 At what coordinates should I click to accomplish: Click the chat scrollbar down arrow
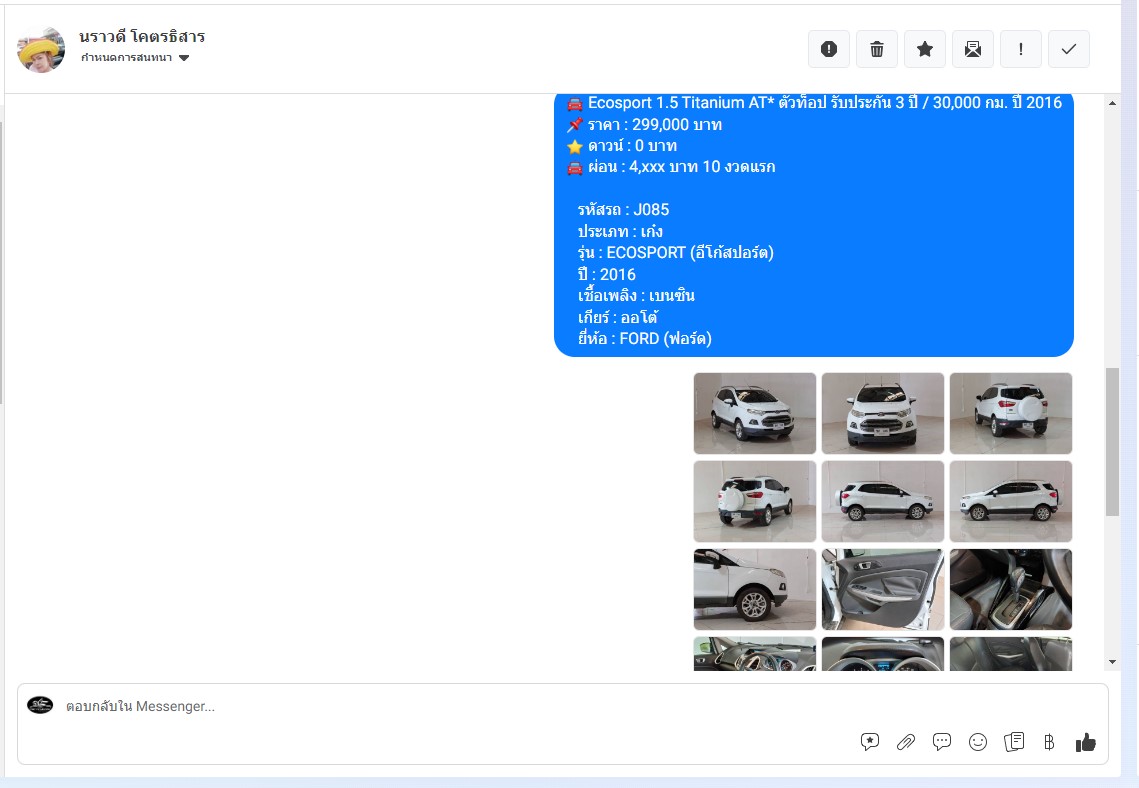[x=1112, y=662]
